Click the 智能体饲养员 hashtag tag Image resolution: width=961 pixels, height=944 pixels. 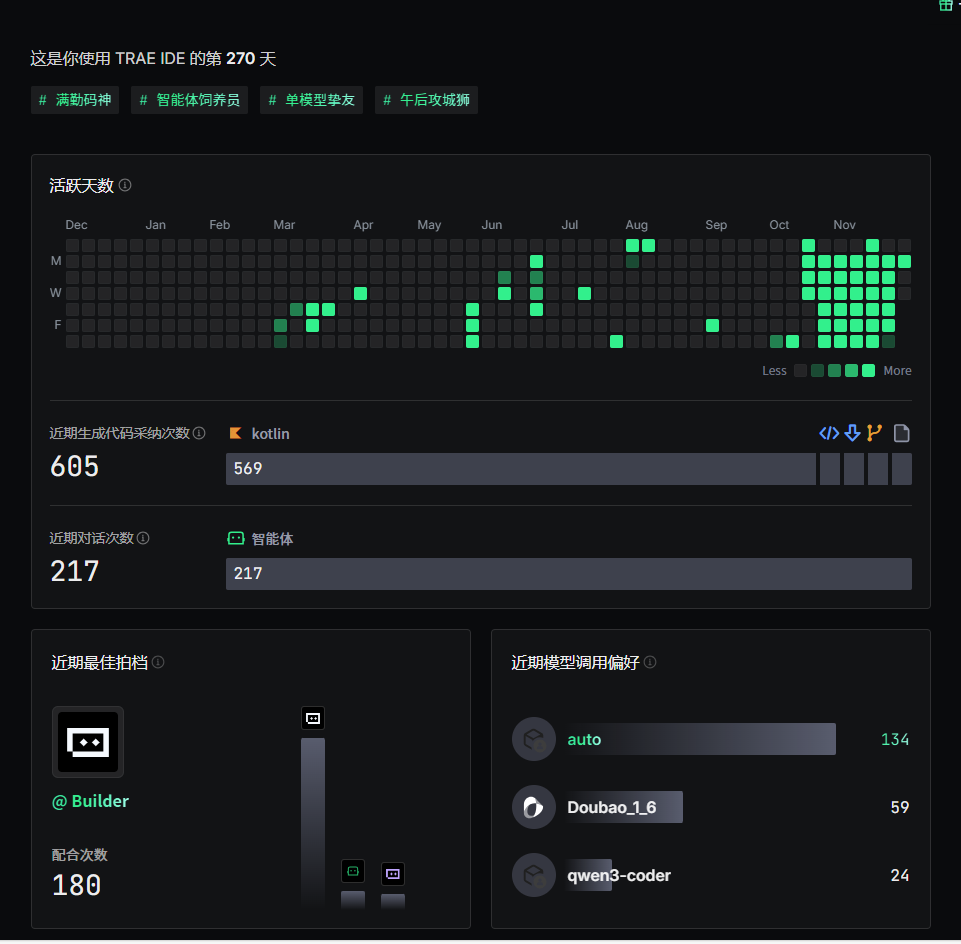(189, 100)
